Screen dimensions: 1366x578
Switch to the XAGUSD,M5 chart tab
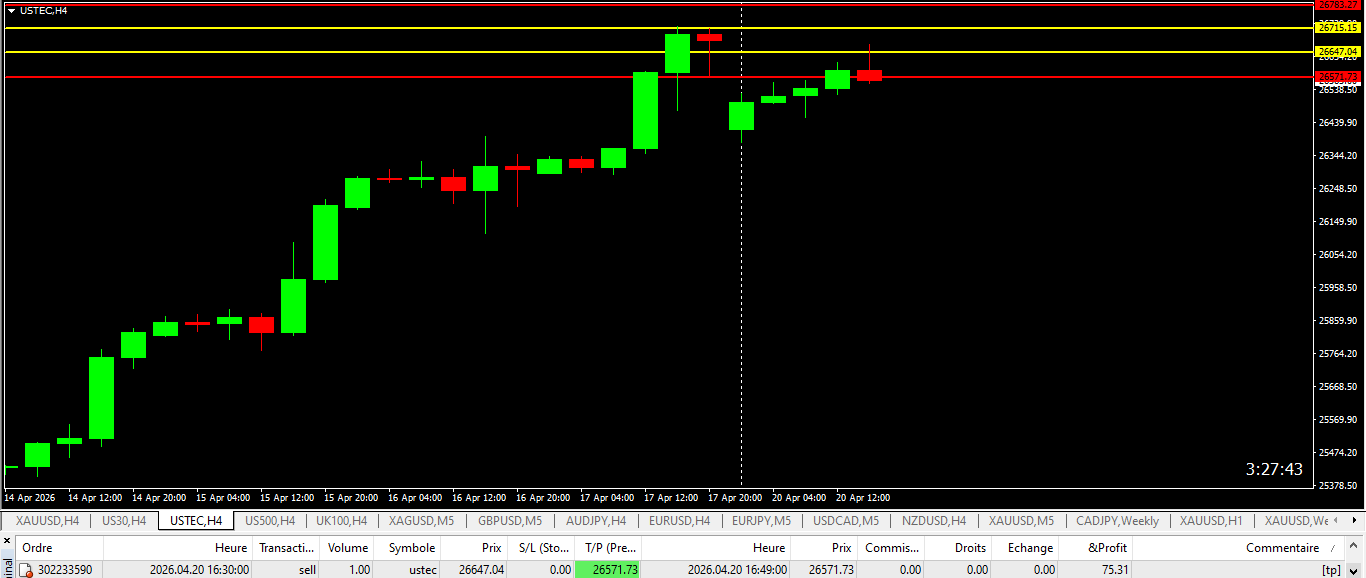(421, 521)
